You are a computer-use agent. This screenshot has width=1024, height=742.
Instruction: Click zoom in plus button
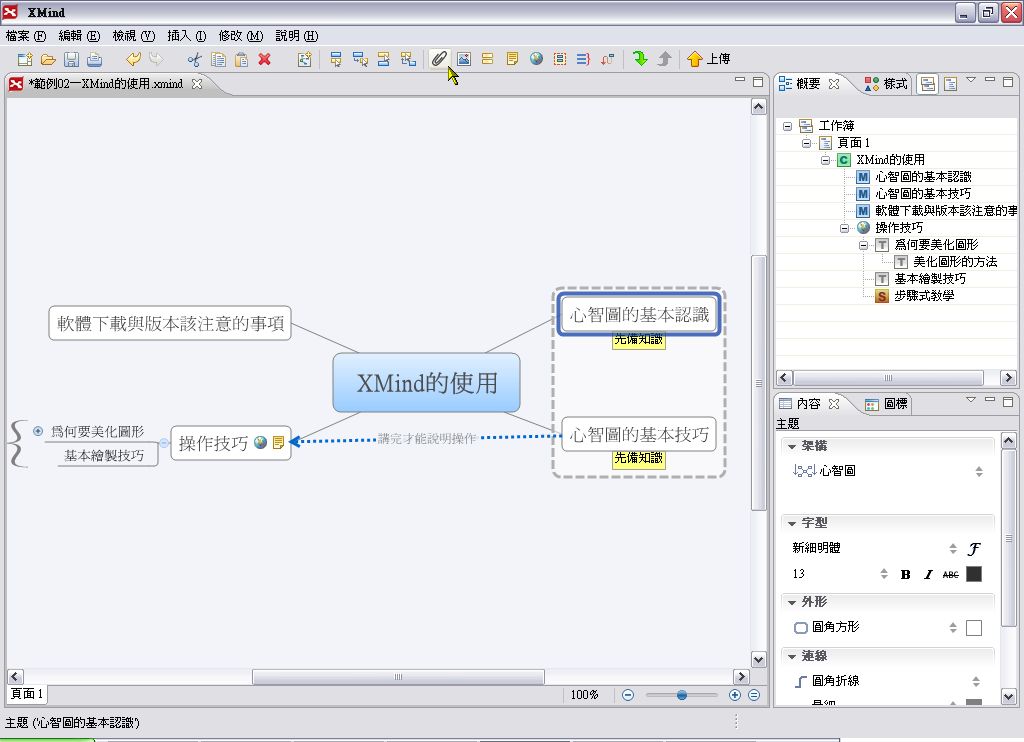pos(735,695)
